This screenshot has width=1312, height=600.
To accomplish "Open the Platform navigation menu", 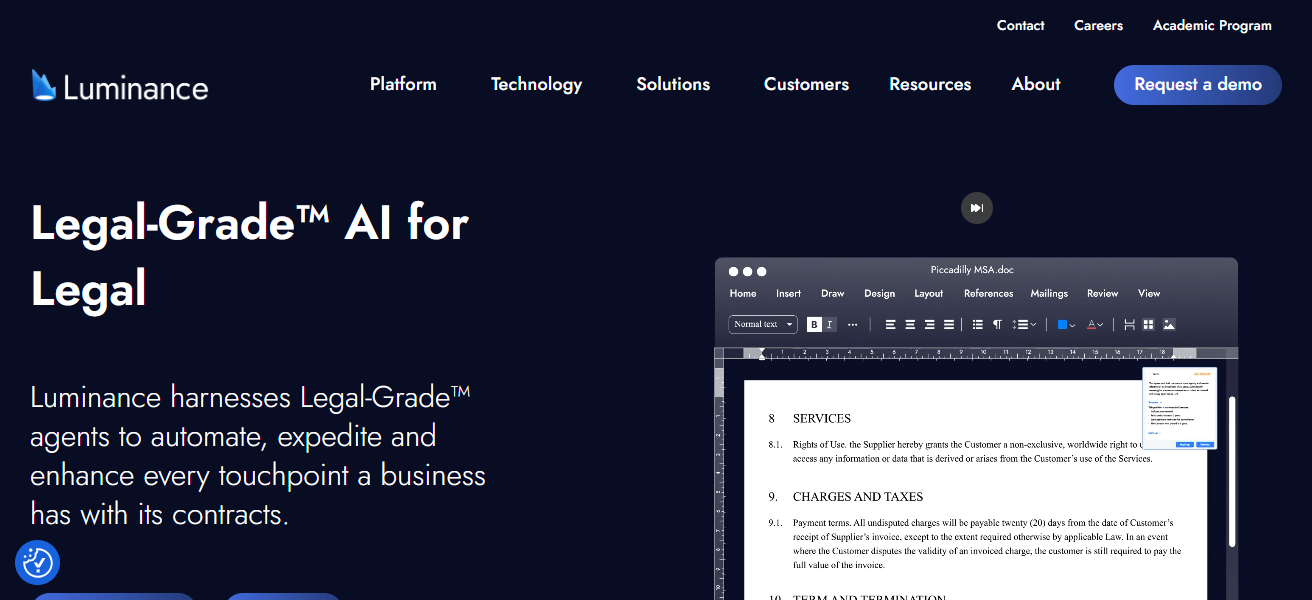I will click(x=403, y=84).
